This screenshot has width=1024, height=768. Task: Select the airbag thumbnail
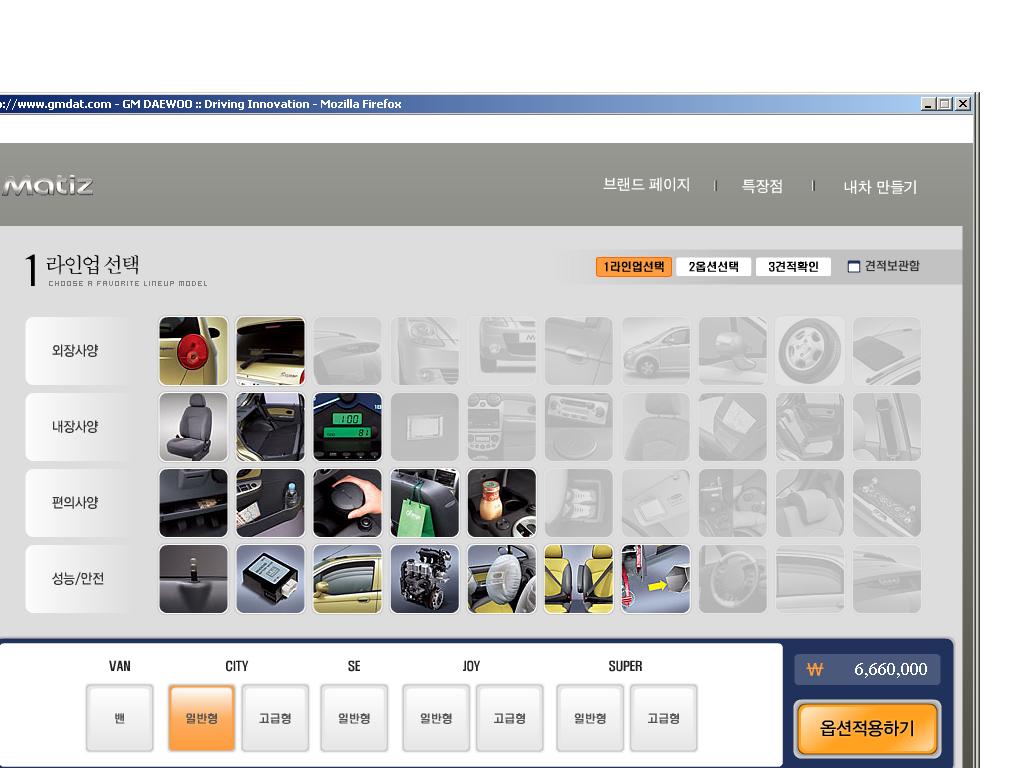tap(501, 579)
